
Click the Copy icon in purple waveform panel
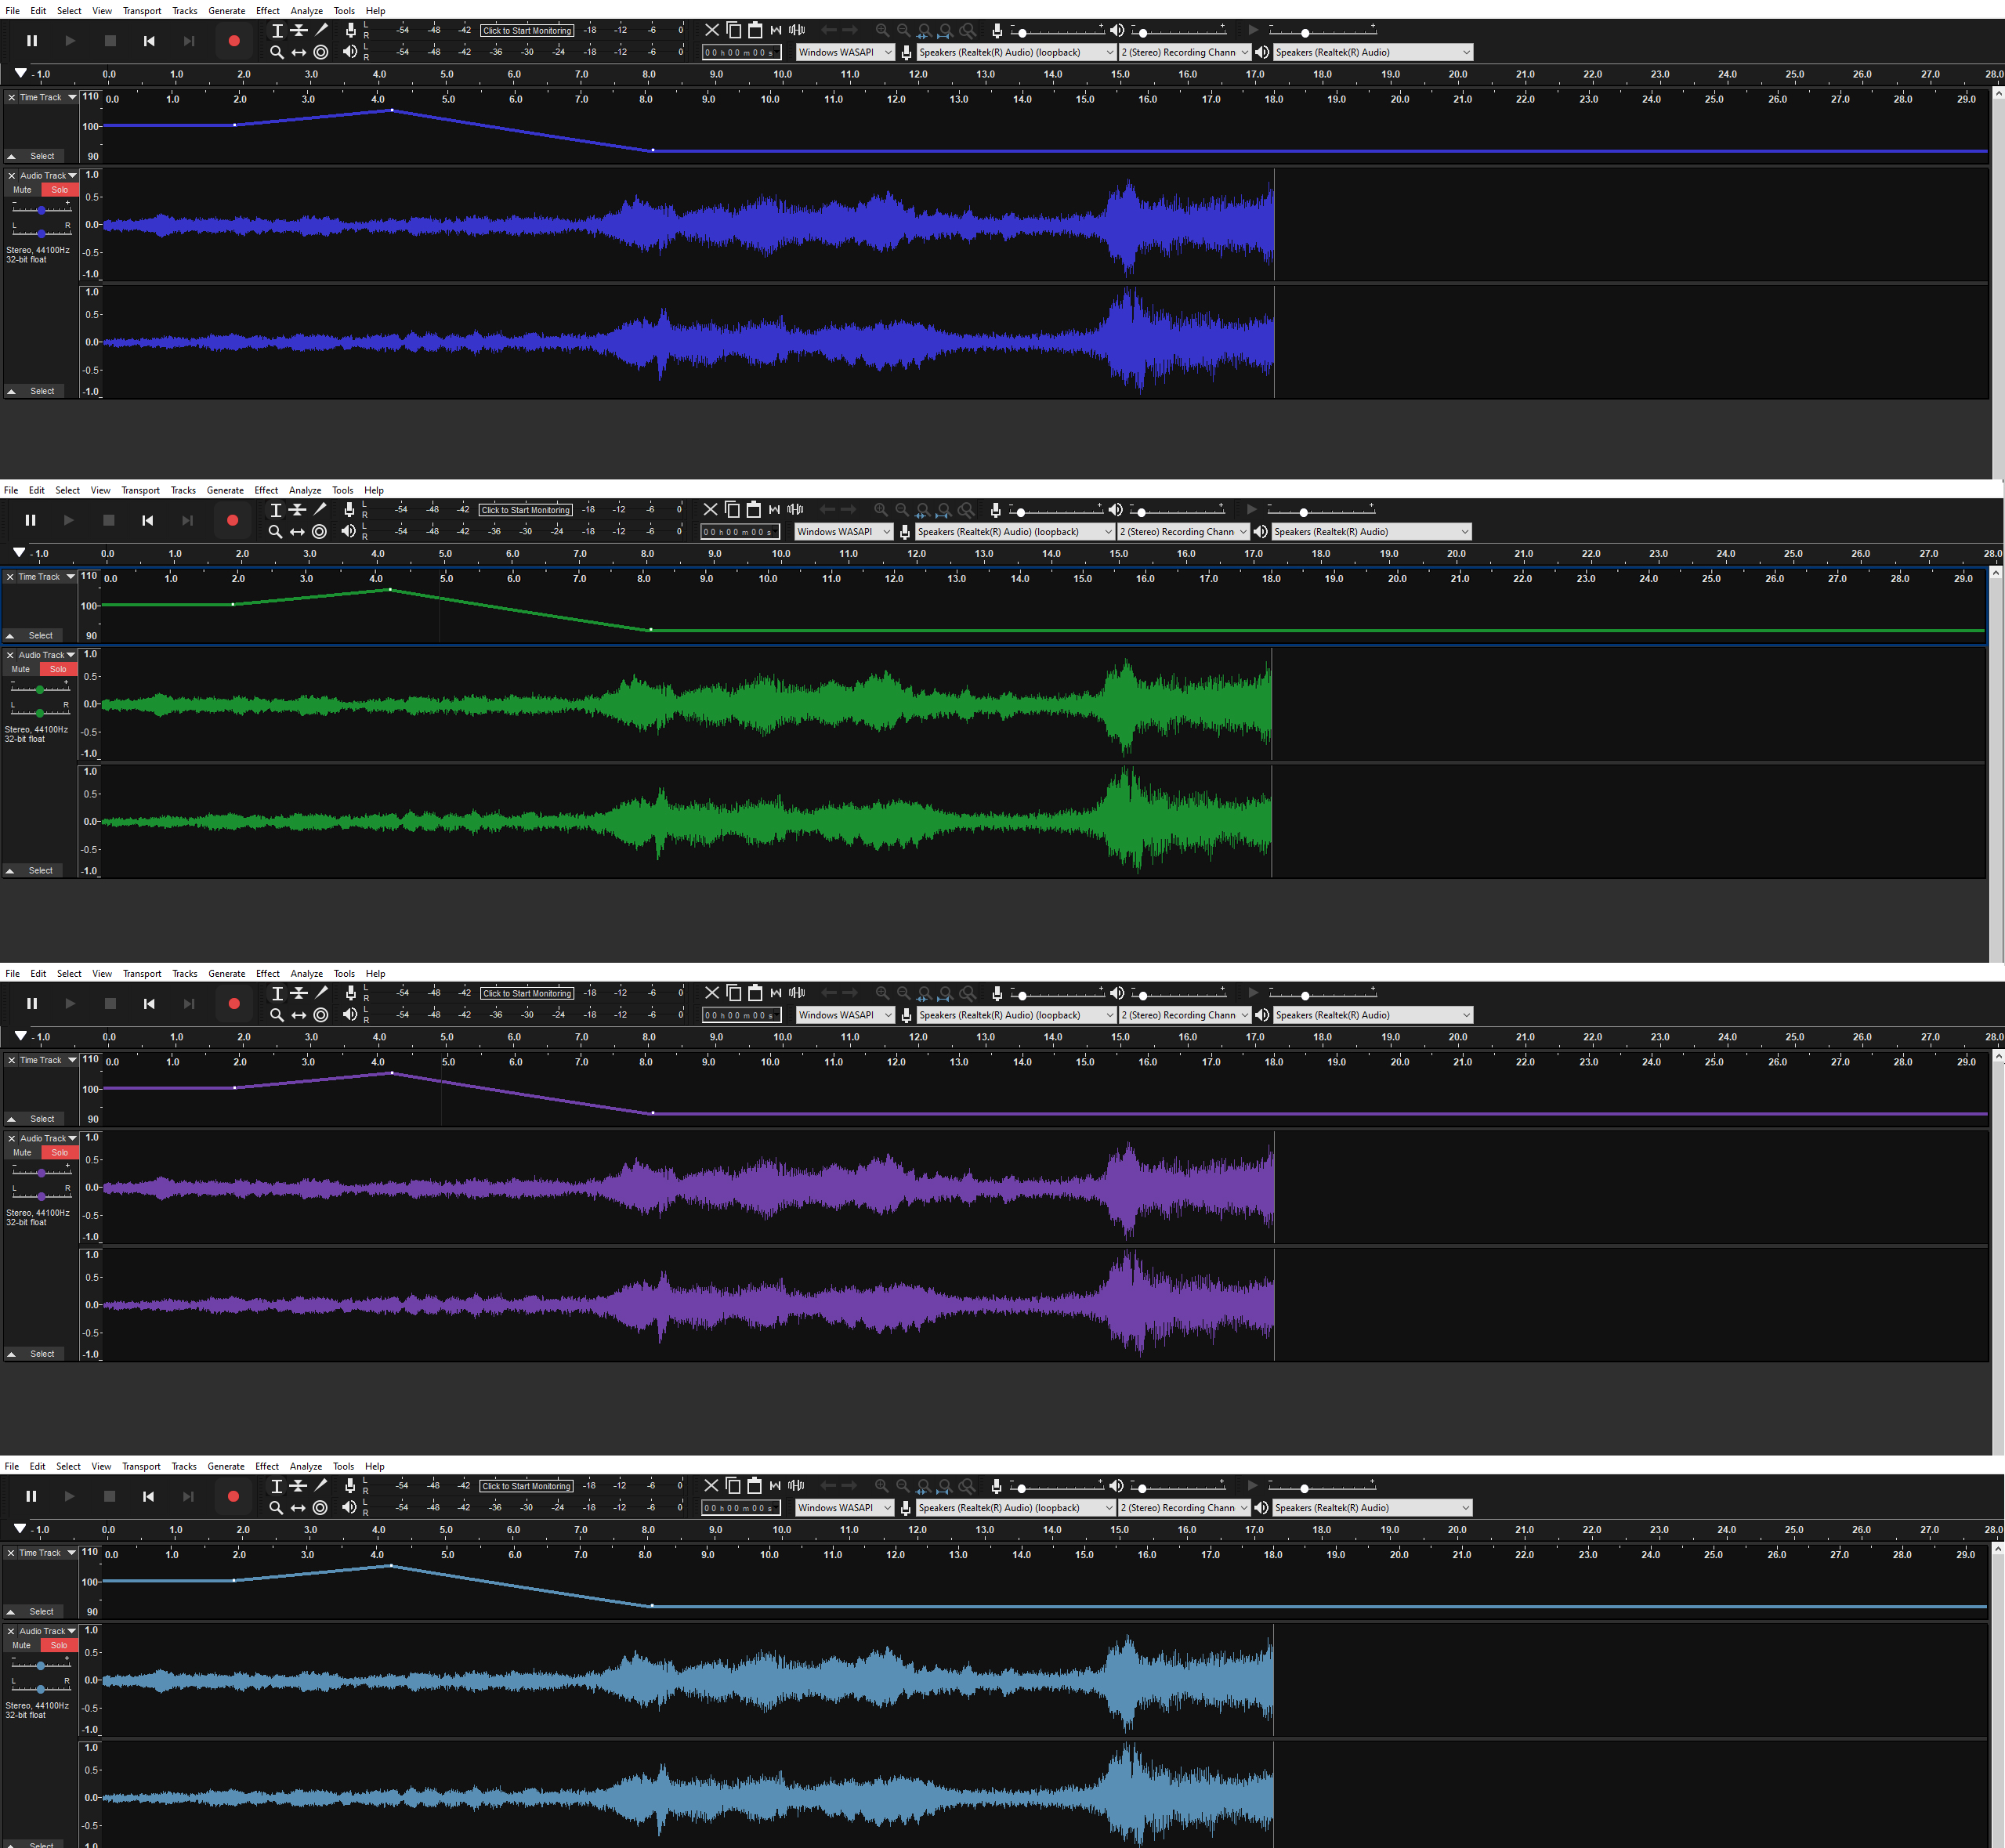pyautogui.click(x=734, y=993)
